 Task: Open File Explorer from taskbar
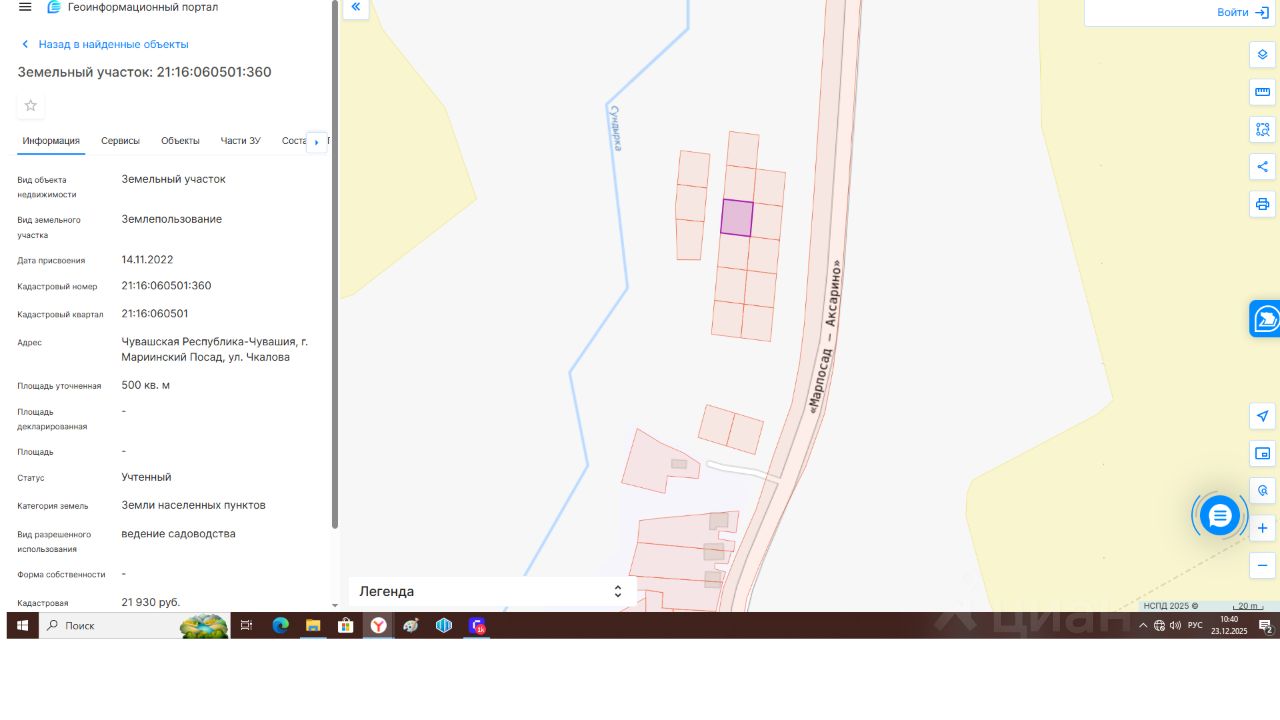coord(313,626)
